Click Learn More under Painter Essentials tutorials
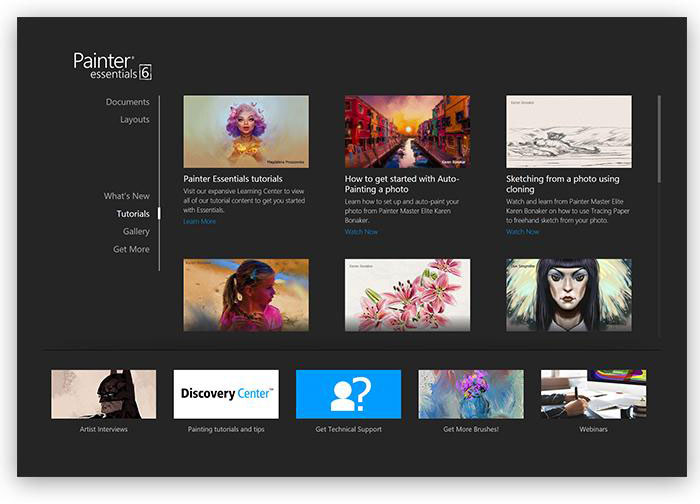The width and height of the screenshot is (700, 504). pyautogui.click(x=200, y=221)
